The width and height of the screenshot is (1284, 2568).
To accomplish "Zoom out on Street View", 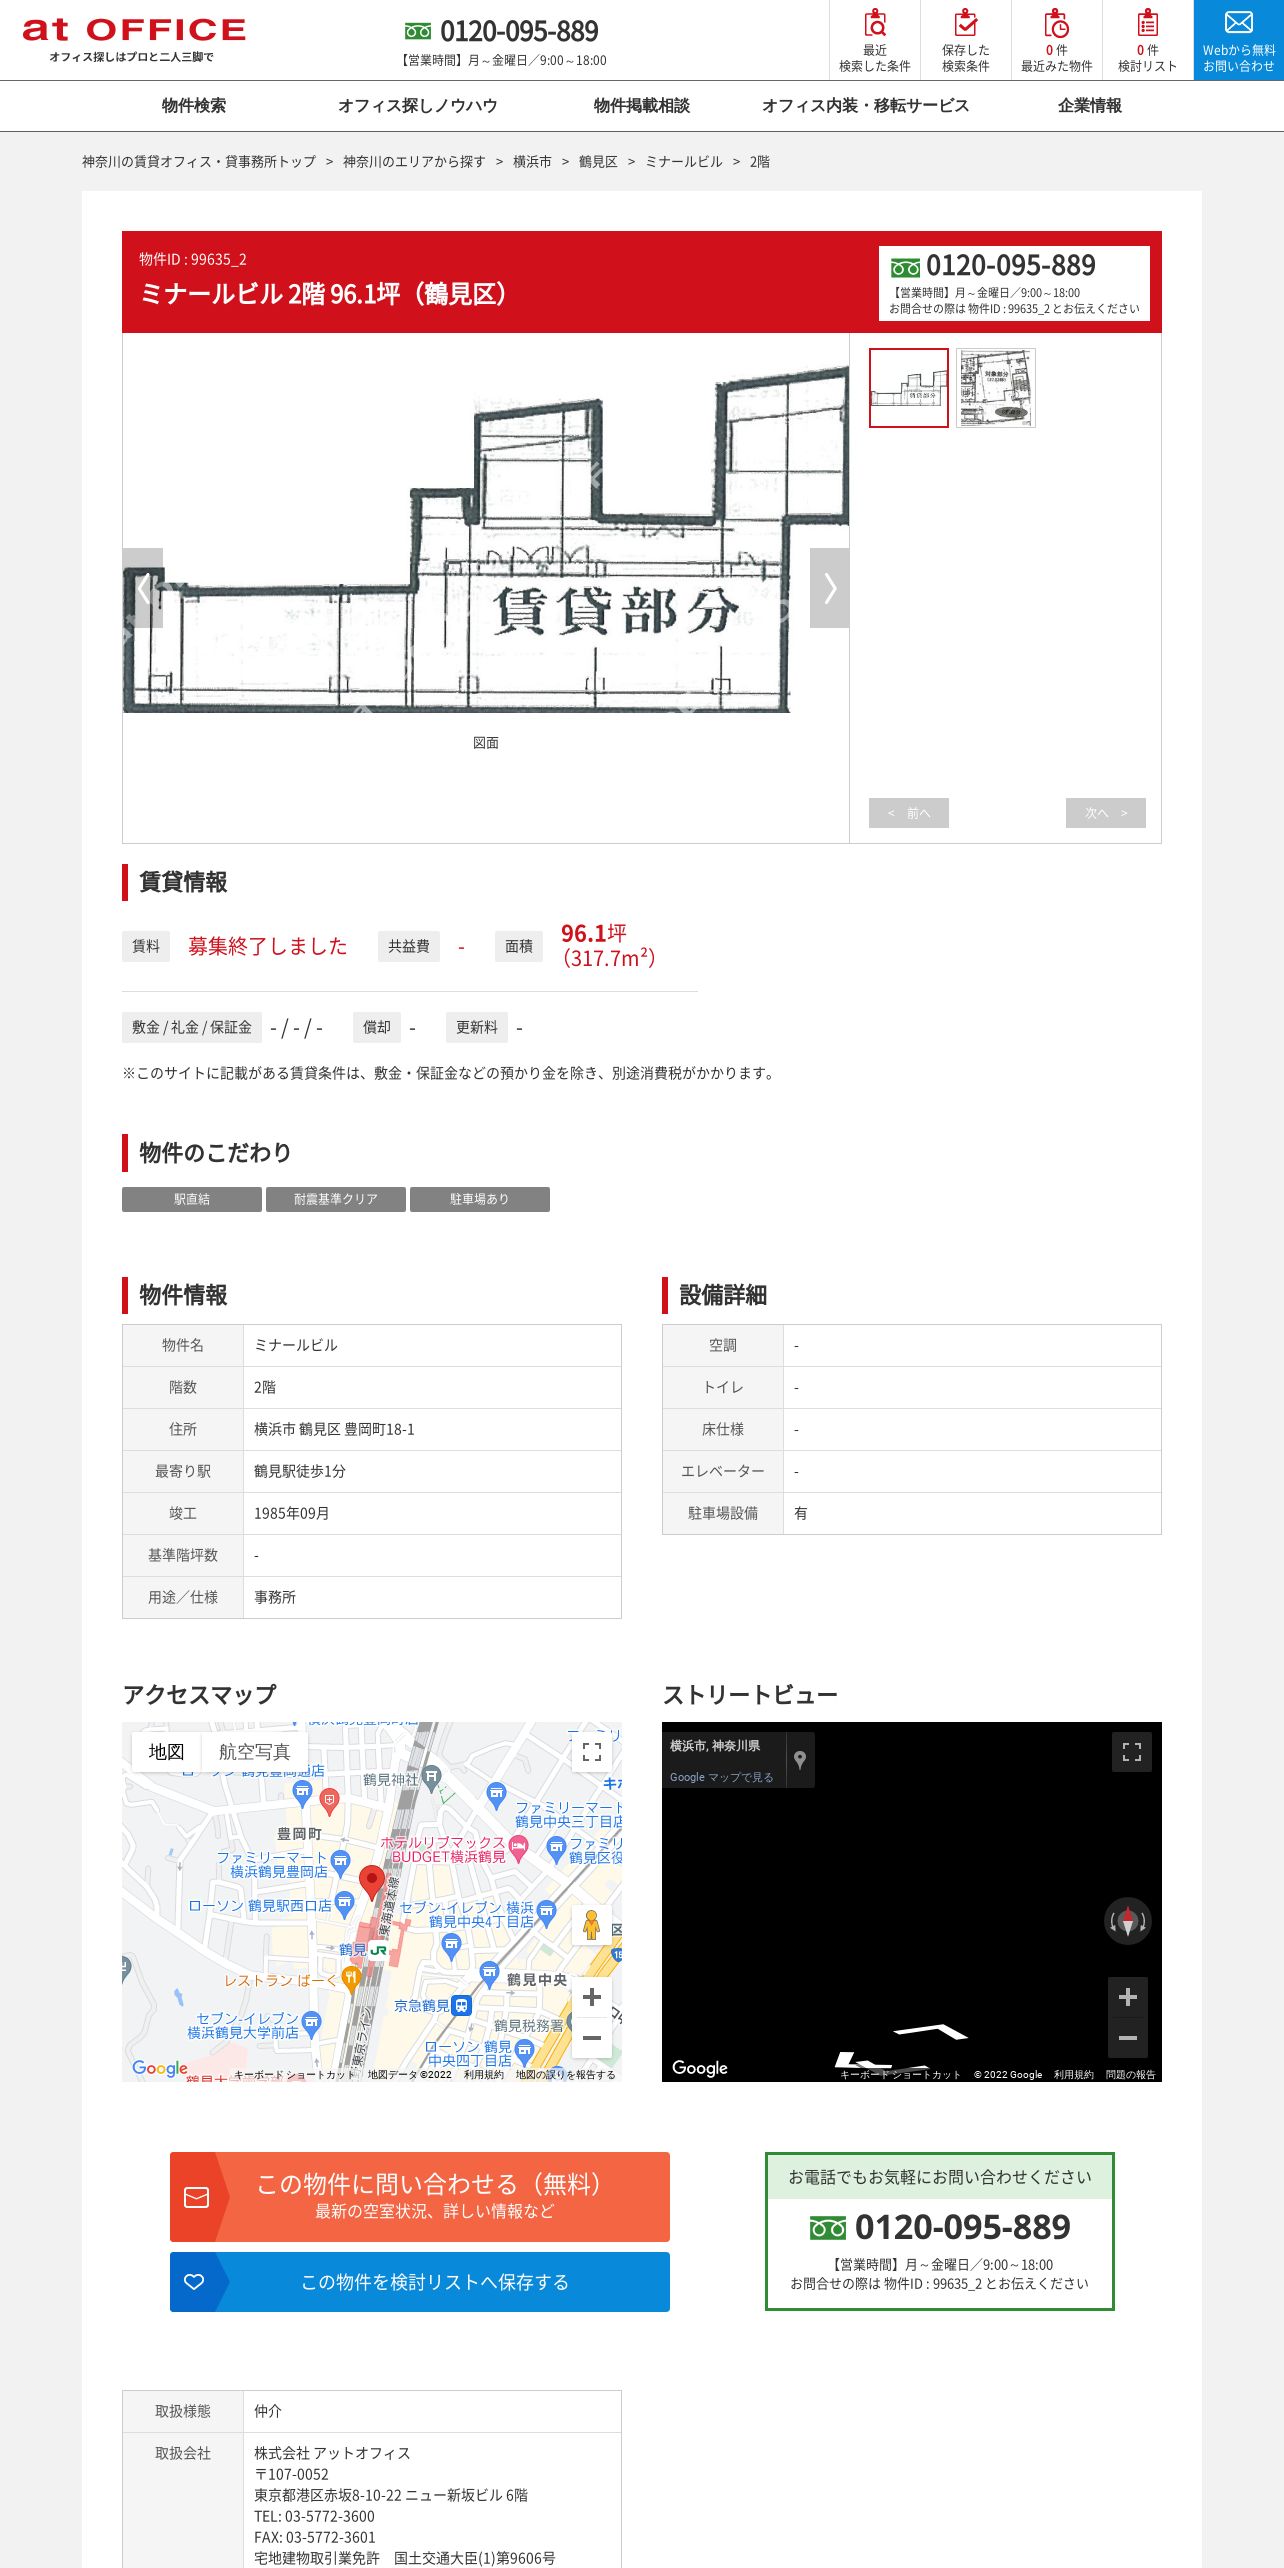I will tap(1127, 2037).
